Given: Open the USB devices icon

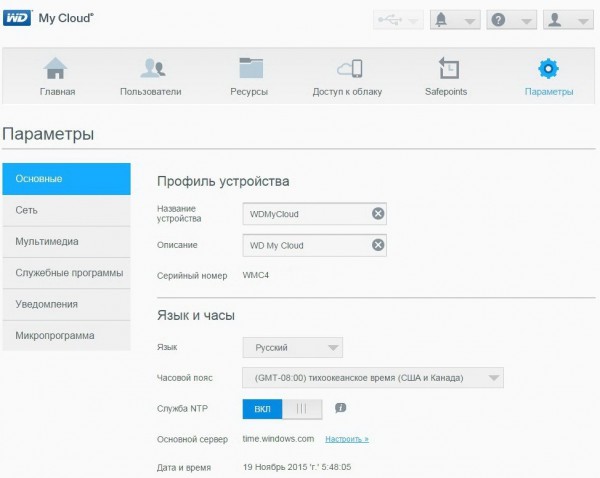Looking at the screenshot, I should (x=390, y=20).
